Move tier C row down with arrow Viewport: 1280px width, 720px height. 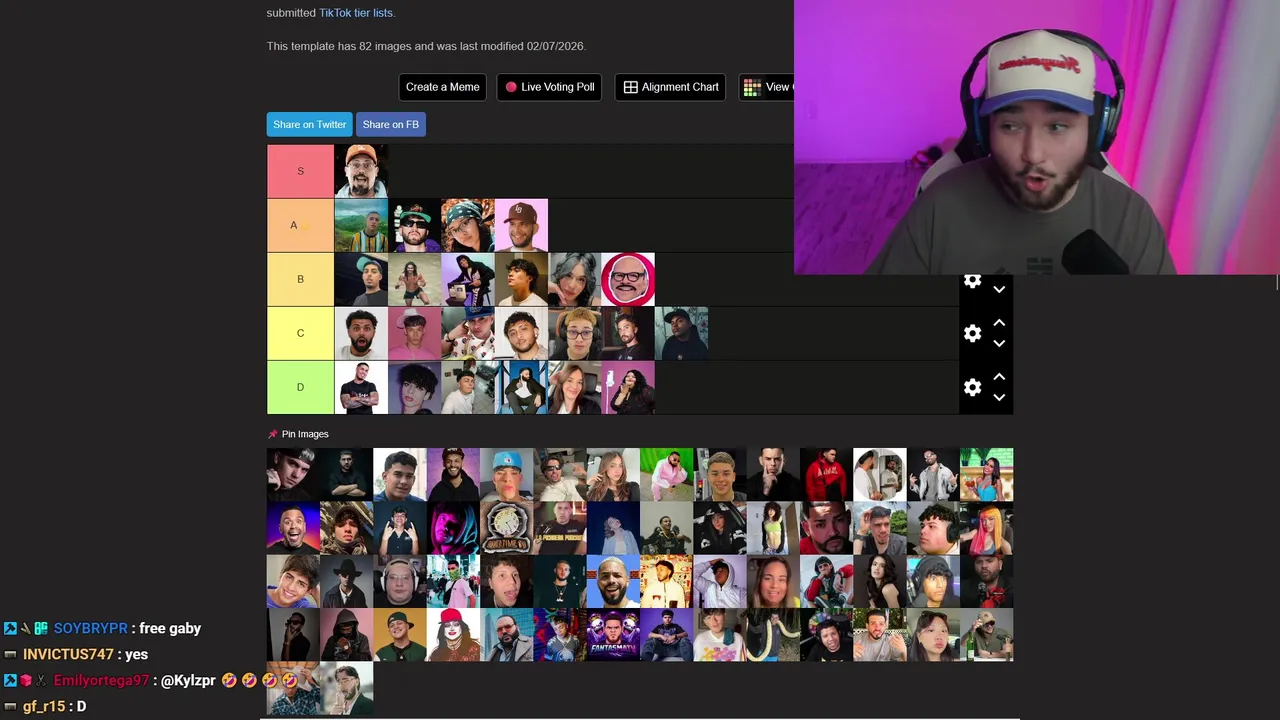click(x=998, y=343)
